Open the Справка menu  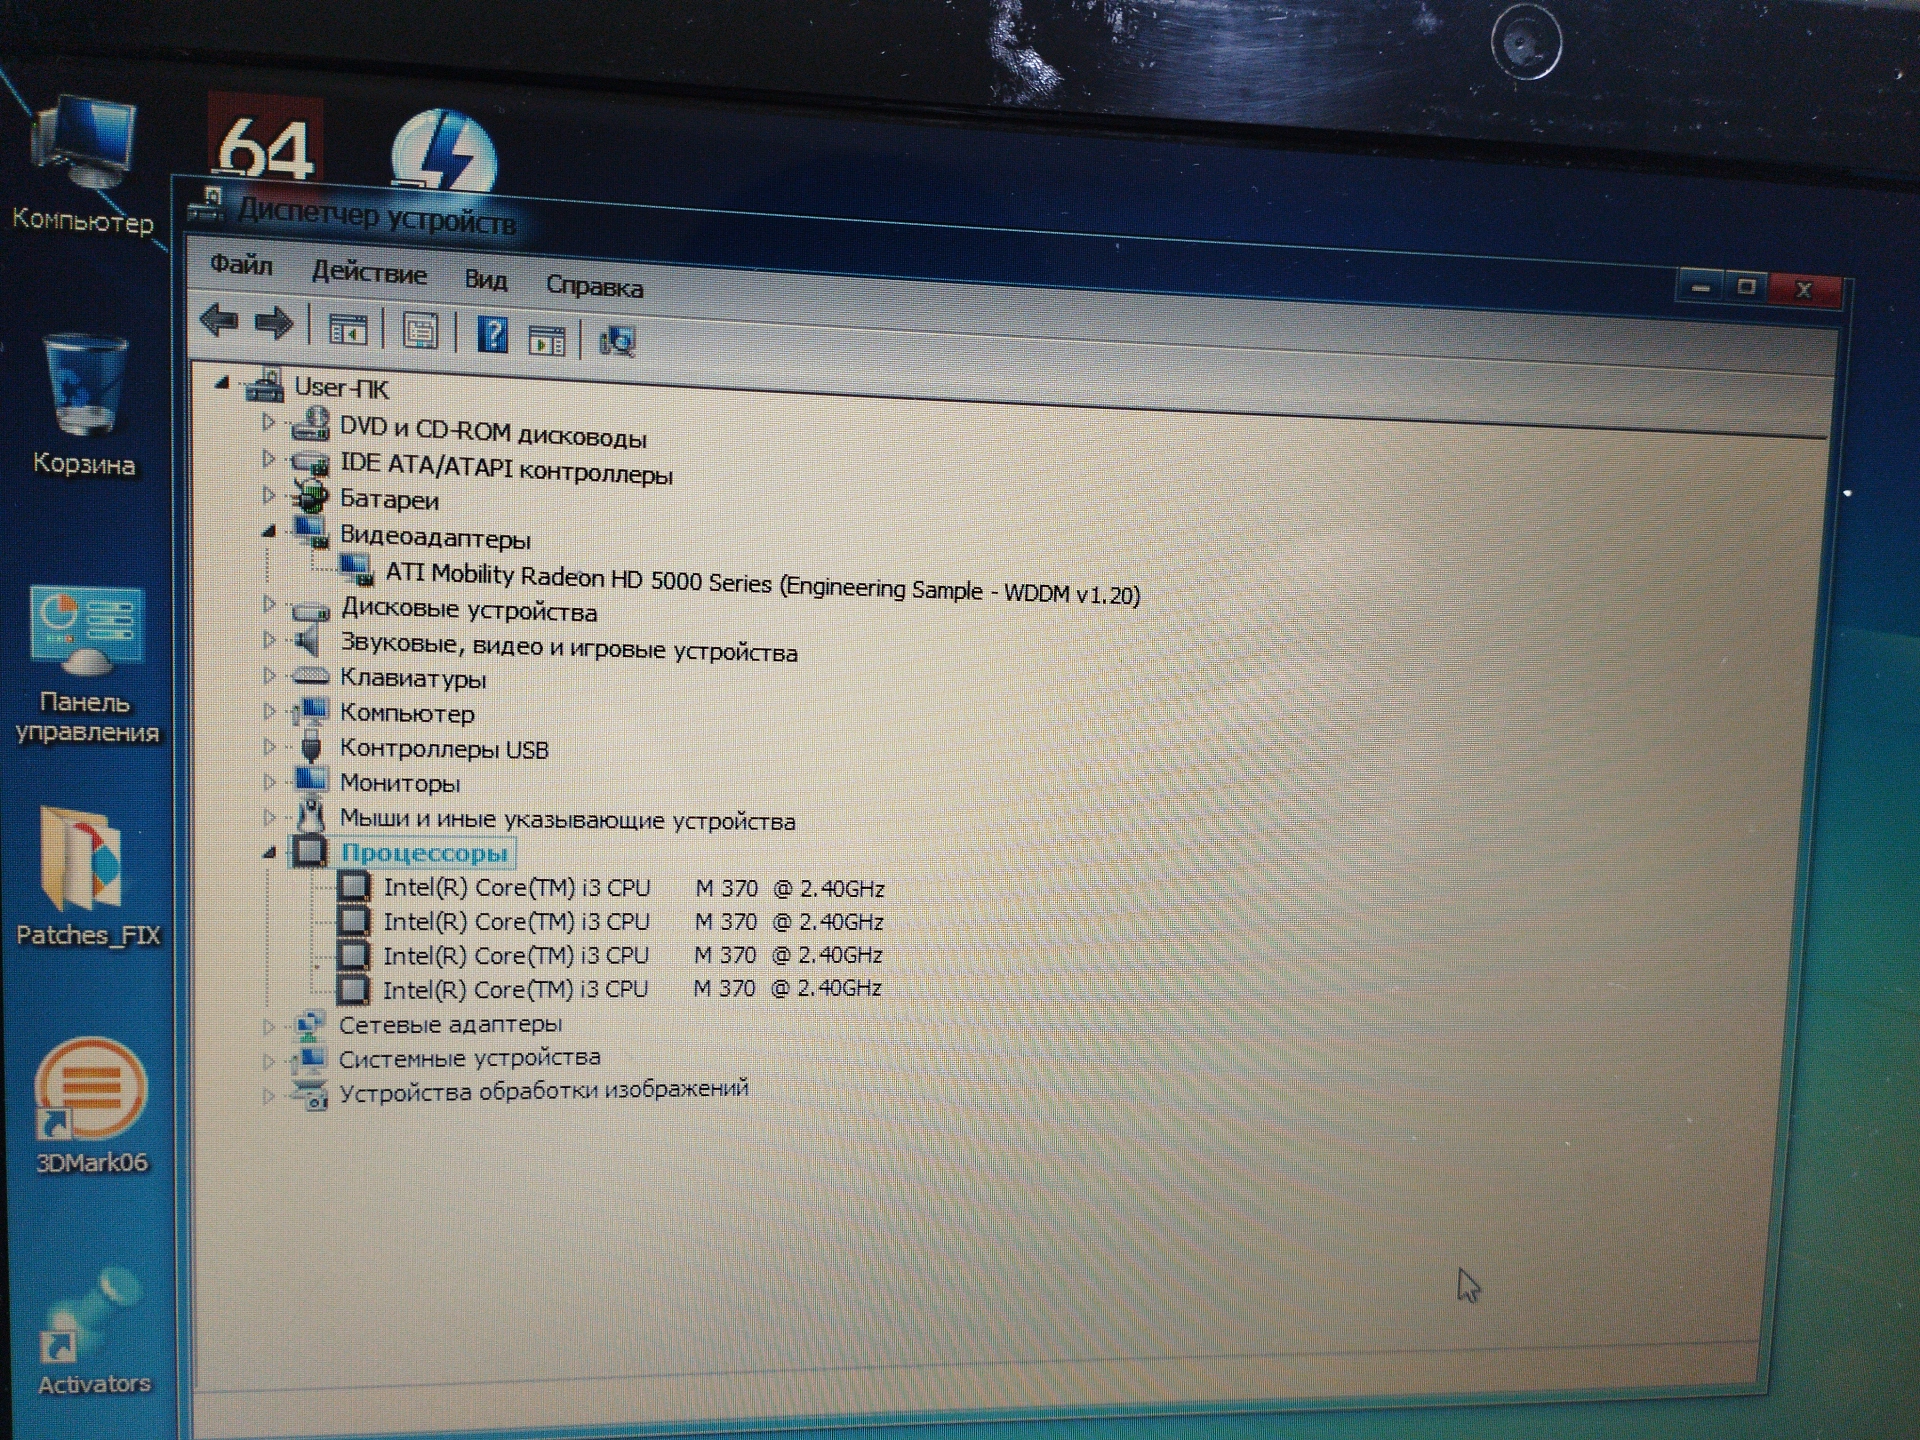tap(594, 286)
